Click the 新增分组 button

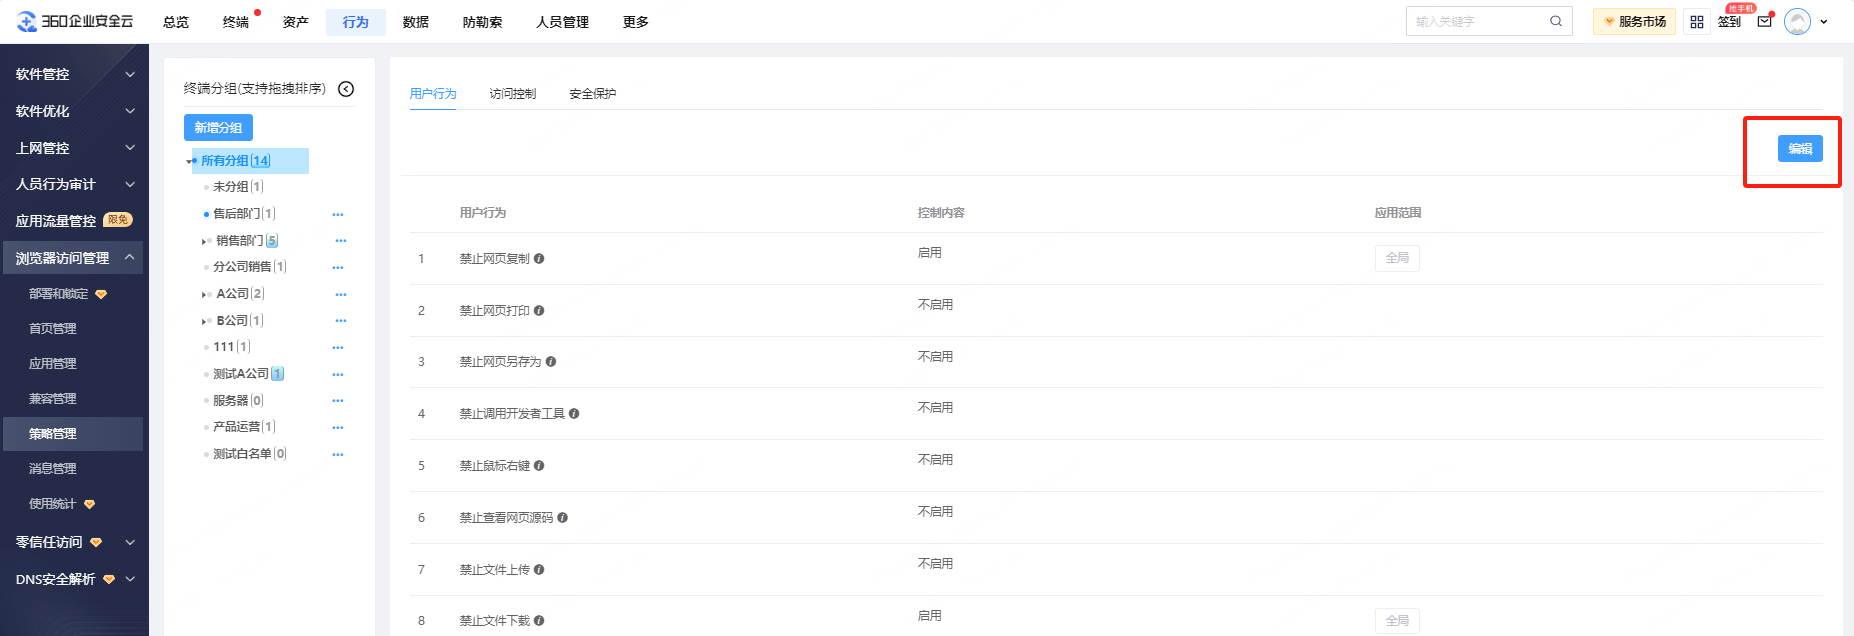click(218, 128)
